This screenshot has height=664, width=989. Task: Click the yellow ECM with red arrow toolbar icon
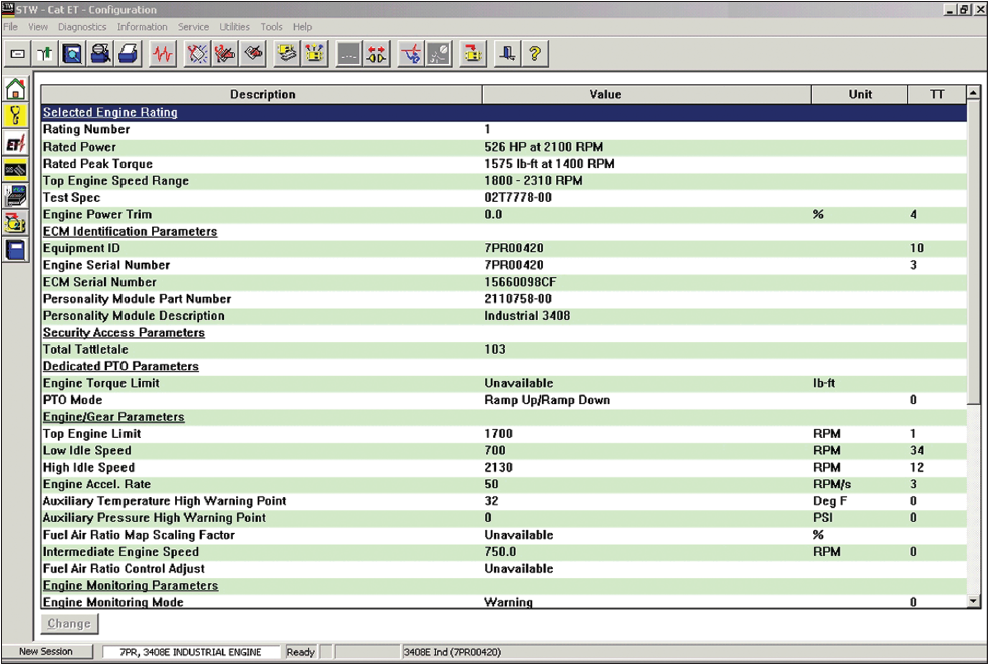point(473,54)
